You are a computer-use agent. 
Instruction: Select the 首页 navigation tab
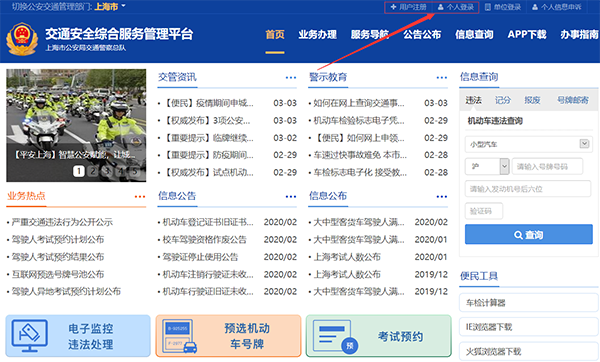tap(275, 34)
